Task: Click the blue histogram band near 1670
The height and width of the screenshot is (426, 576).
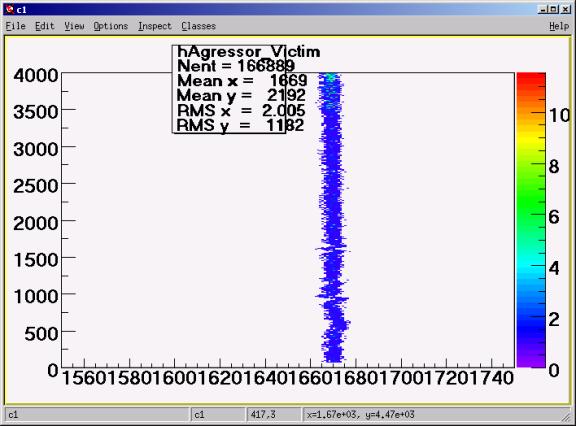Action: tap(333, 220)
